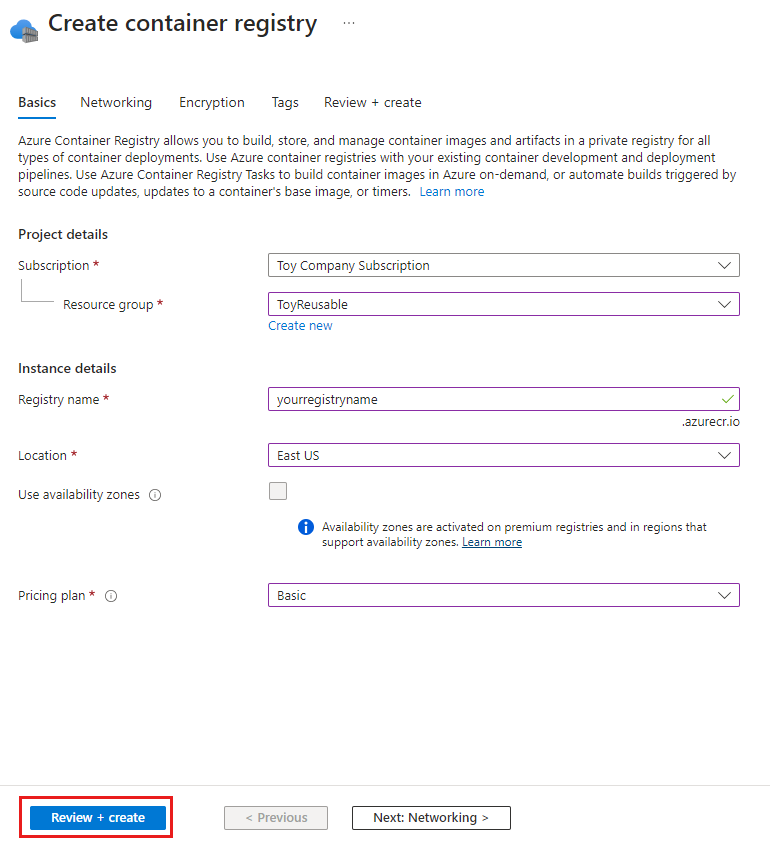The width and height of the screenshot is (770, 846).
Task: Open the Subscription dropdown
Action: coord(504,265)
